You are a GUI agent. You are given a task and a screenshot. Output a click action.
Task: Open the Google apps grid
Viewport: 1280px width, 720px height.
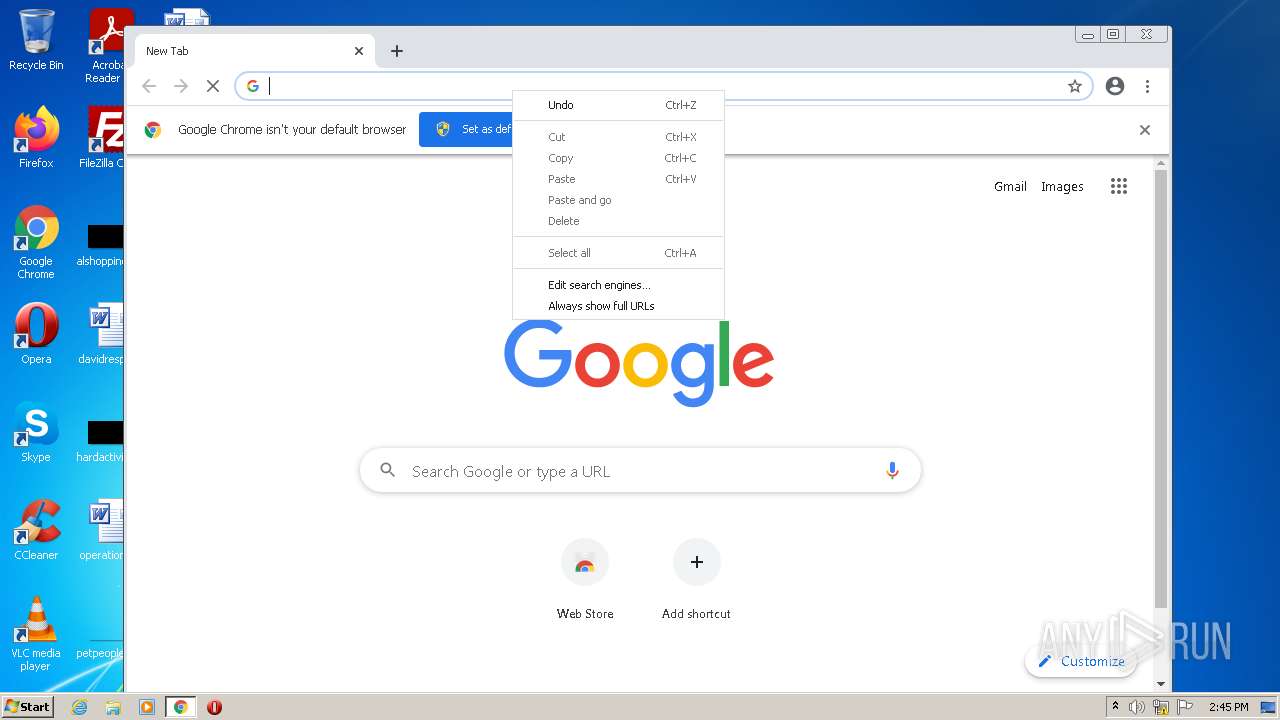1119,186
